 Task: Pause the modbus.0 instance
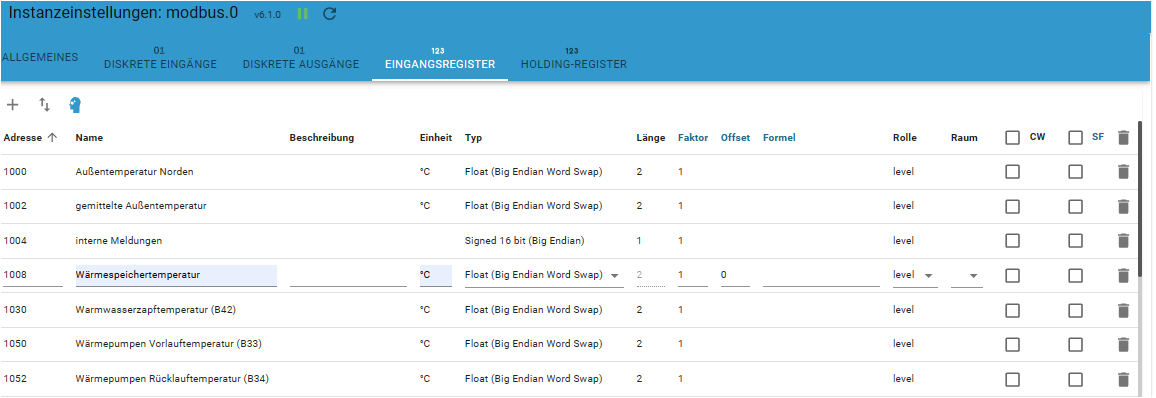click(302, 14)
